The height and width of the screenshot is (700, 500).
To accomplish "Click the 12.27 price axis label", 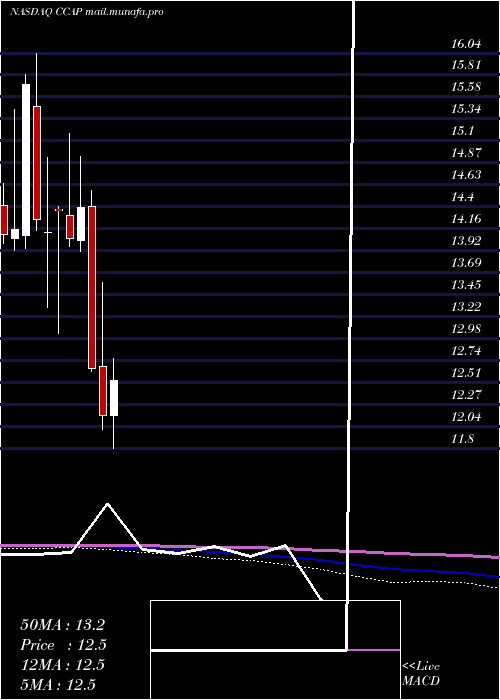I will 466,395.
